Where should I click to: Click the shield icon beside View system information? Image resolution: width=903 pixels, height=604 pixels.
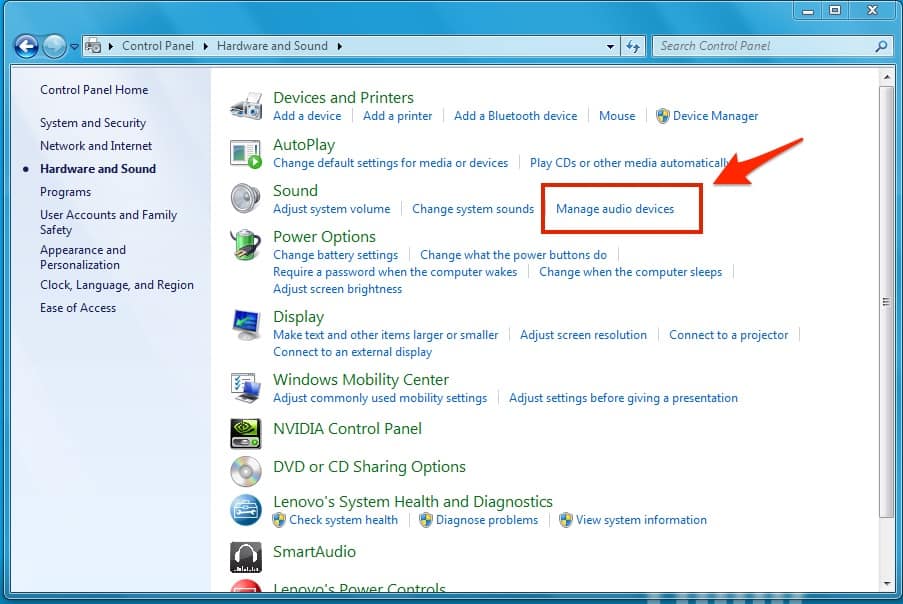tap(566, 520)
